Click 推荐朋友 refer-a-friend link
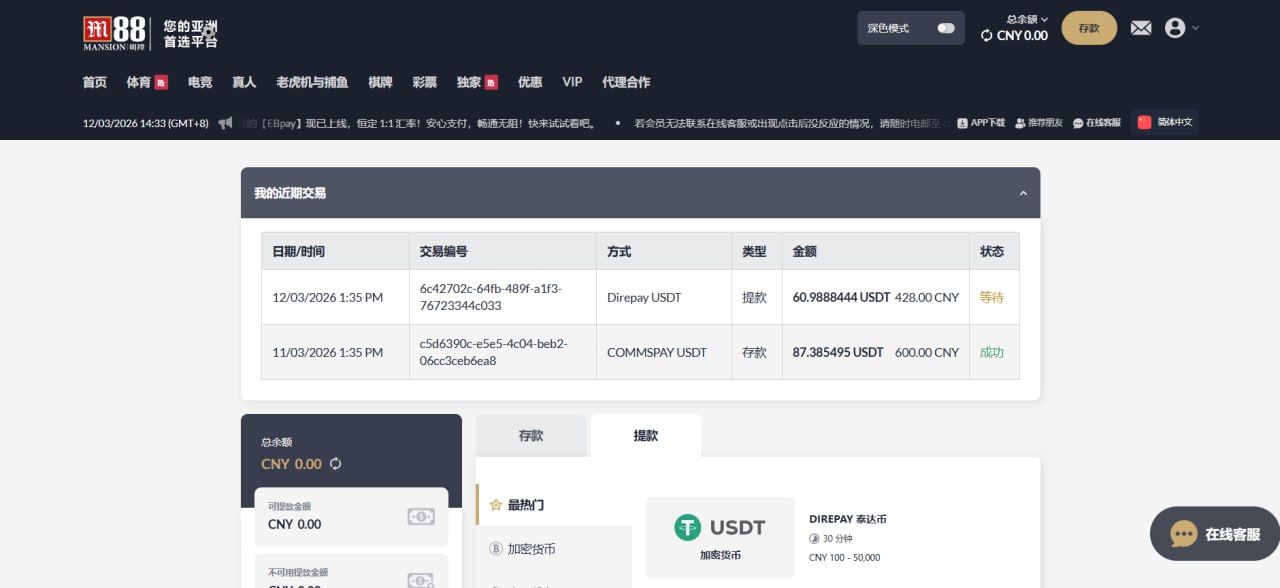Image resolution: width=1280 pixels, height=588 pixels. click(x=1038, y=123)
